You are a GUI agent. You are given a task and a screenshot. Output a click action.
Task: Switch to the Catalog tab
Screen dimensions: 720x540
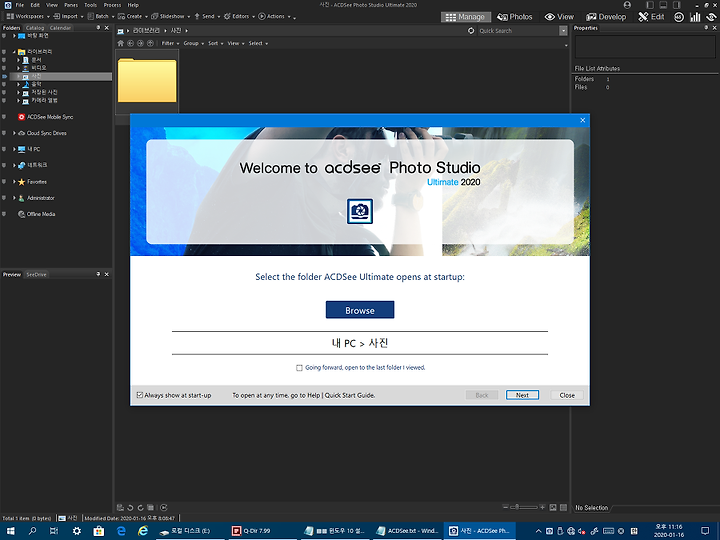[35, 28]
